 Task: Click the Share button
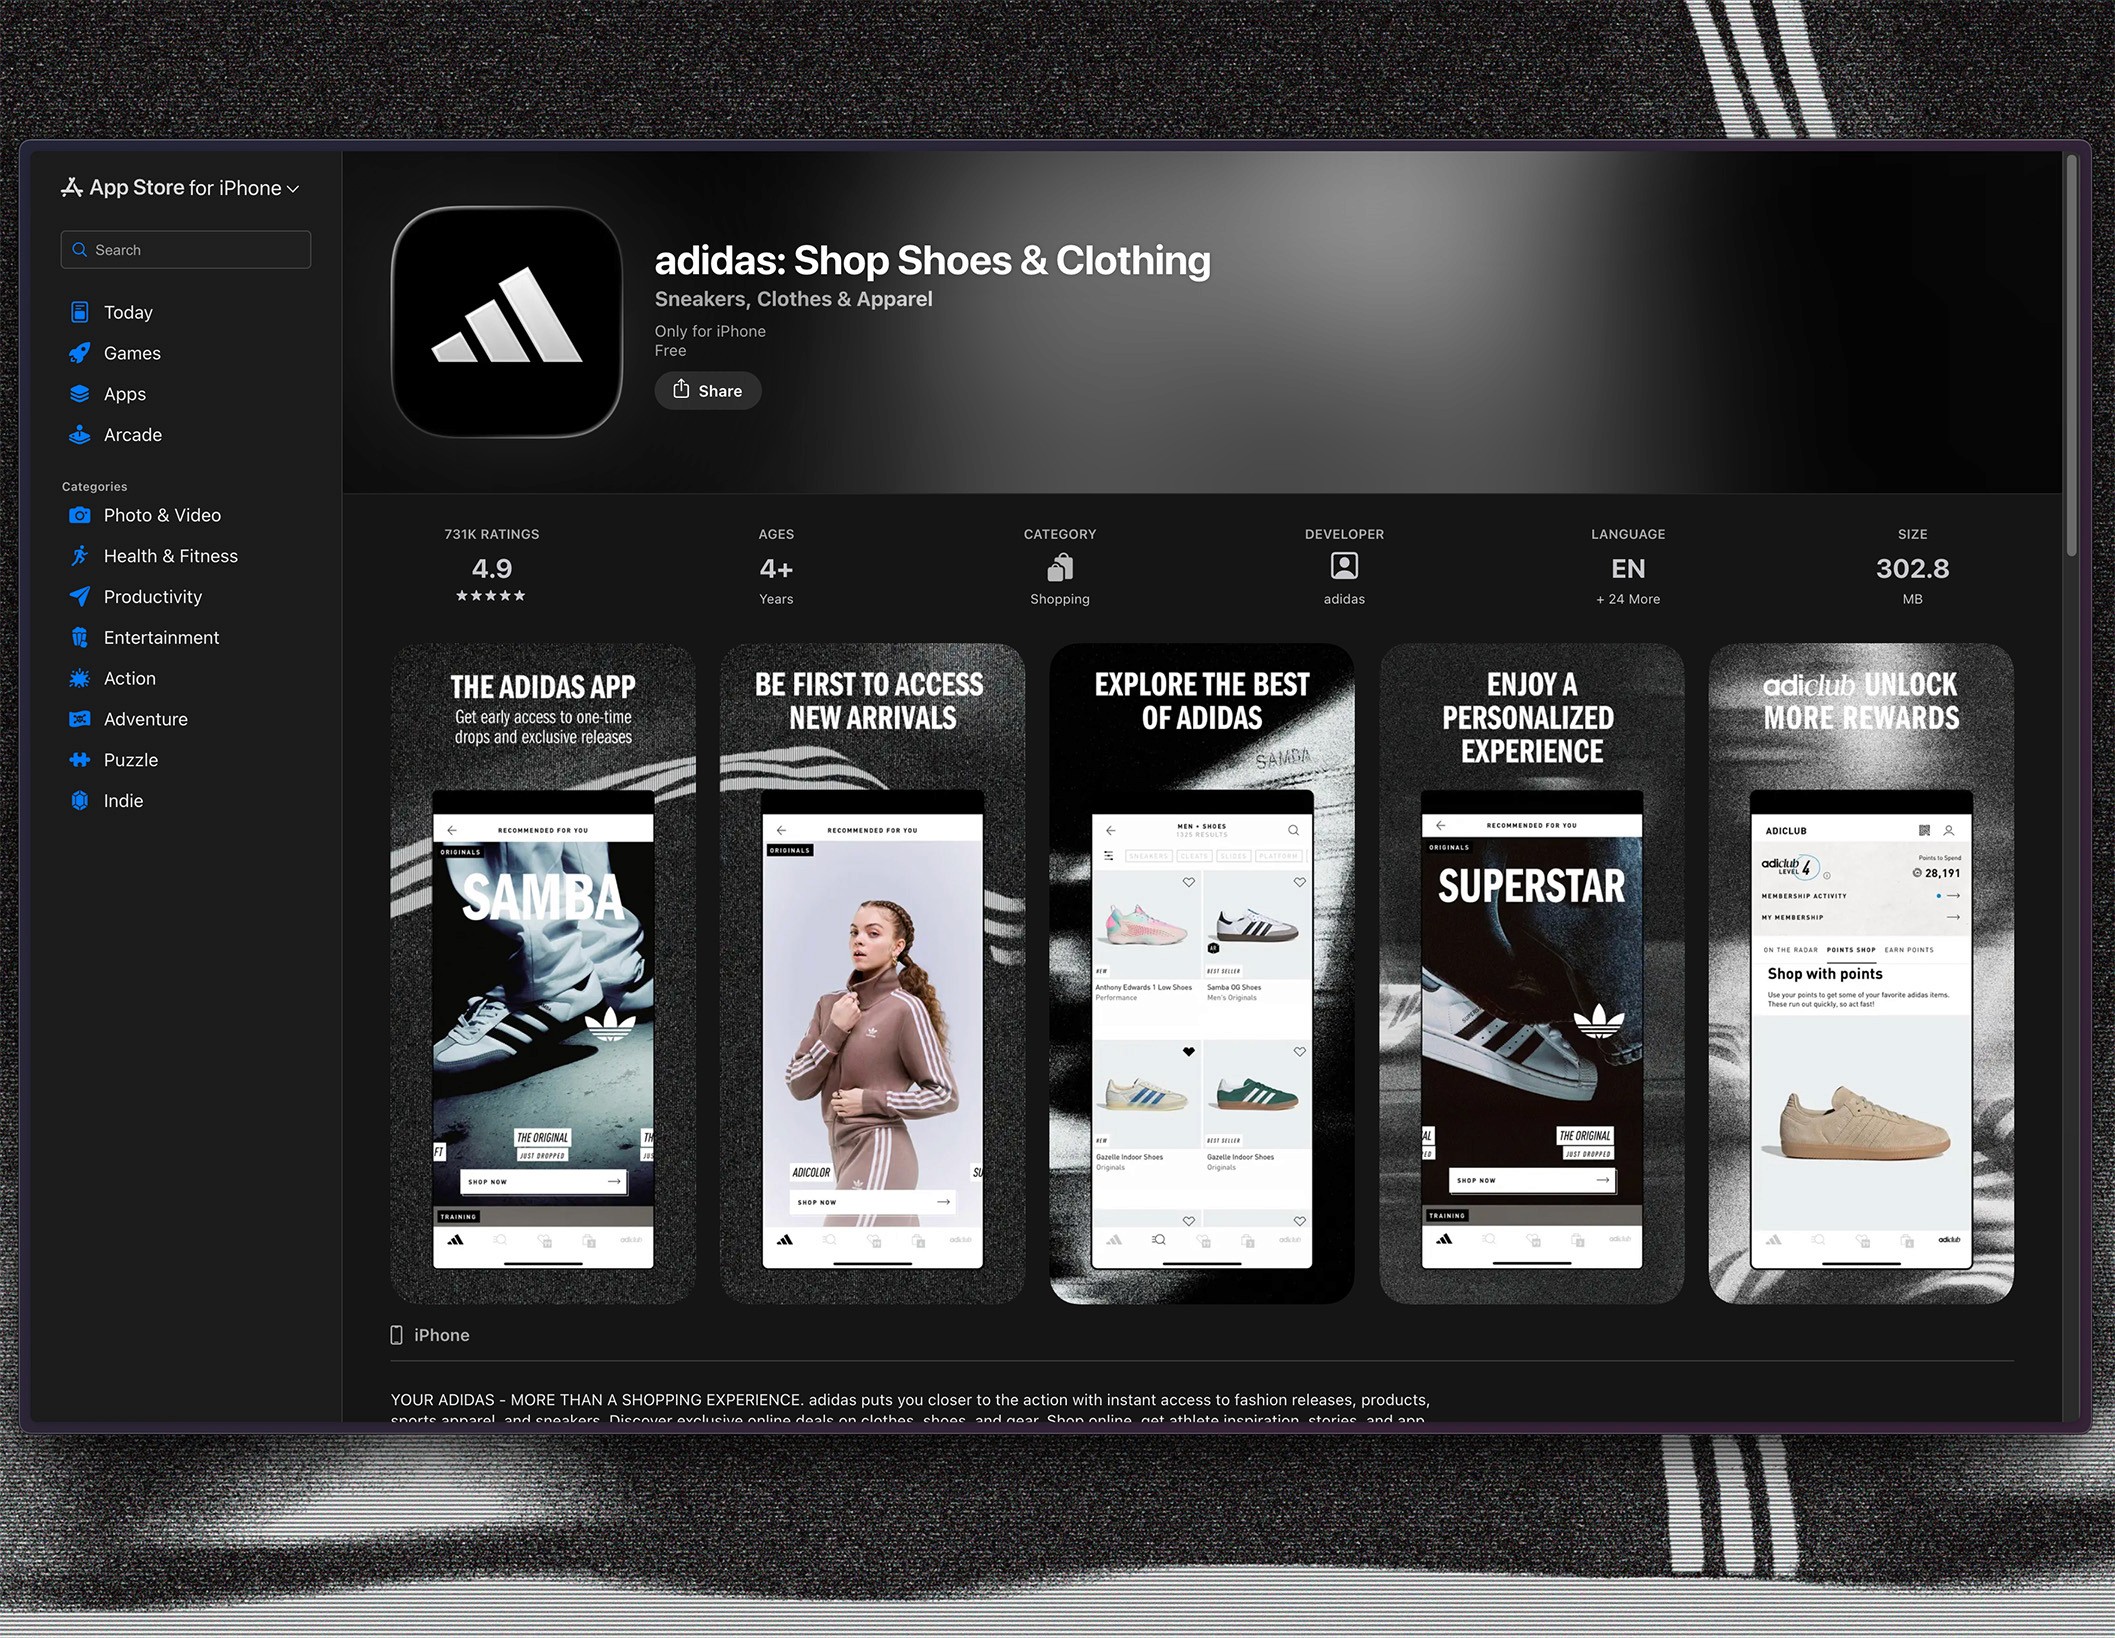point(707,390)
